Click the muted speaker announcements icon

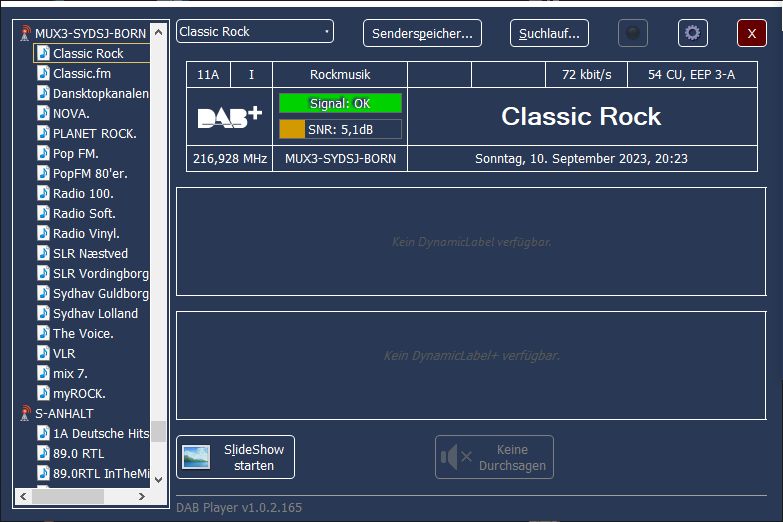[456, 457]
